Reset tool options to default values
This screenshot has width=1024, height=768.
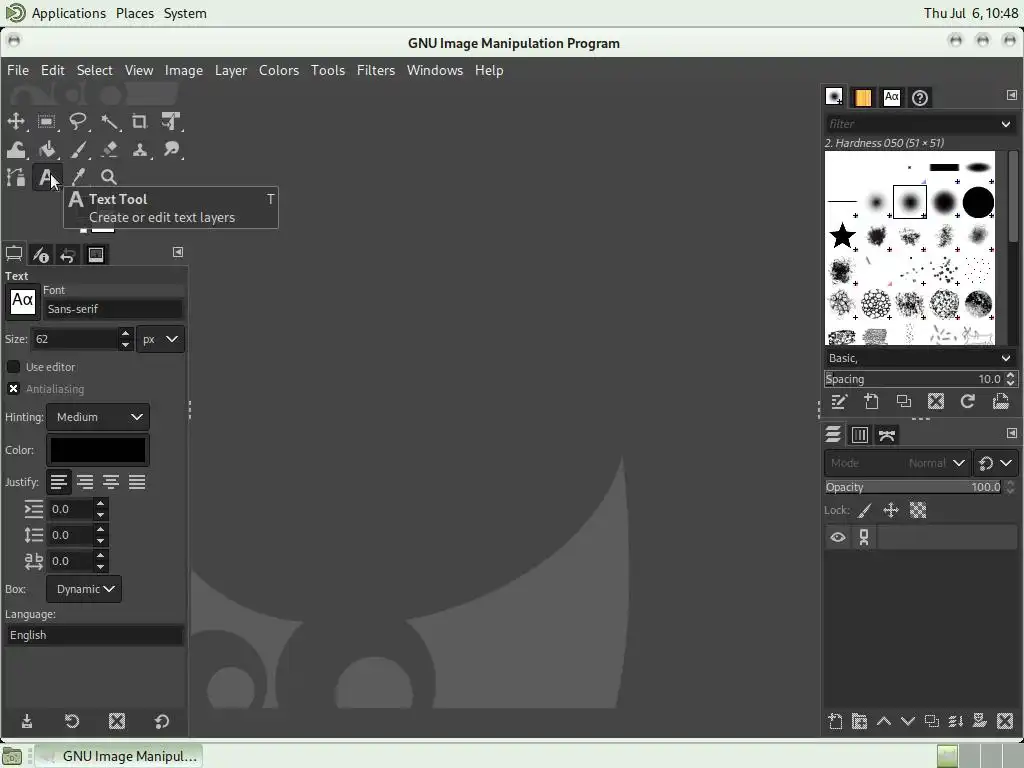(x=161, y=721)
